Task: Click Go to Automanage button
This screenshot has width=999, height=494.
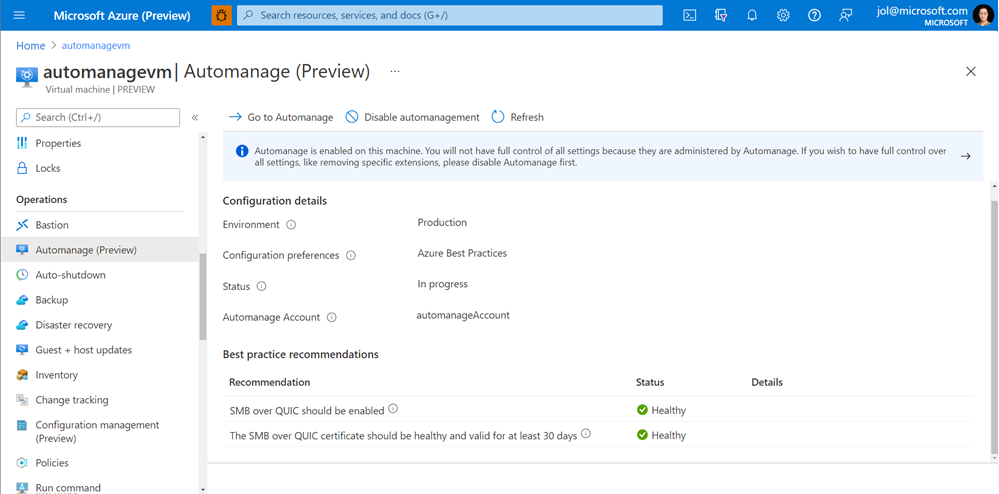Action: coord(281,117)
